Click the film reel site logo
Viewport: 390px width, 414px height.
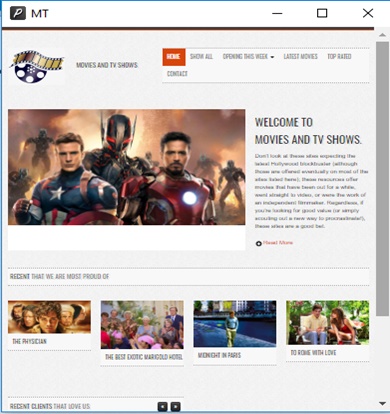coord(36,66)
